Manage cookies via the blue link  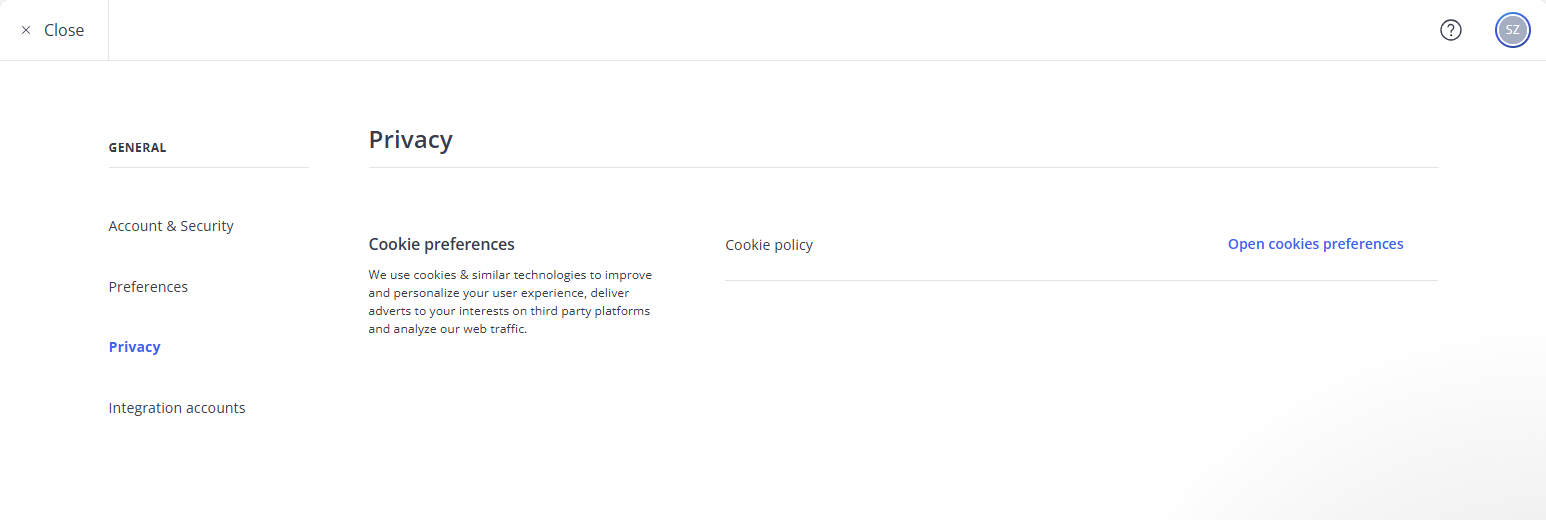click(x=1315, y=244)
